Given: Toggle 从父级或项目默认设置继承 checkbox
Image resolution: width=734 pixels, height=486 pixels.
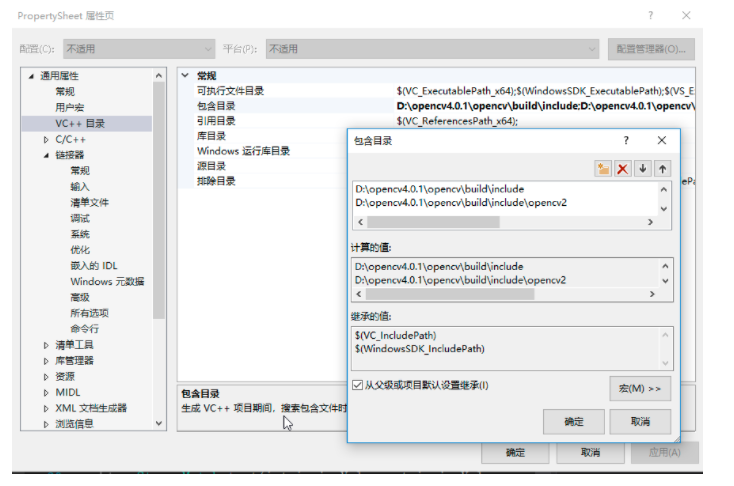Looking at the screenshot, I should tap(358, 385).
